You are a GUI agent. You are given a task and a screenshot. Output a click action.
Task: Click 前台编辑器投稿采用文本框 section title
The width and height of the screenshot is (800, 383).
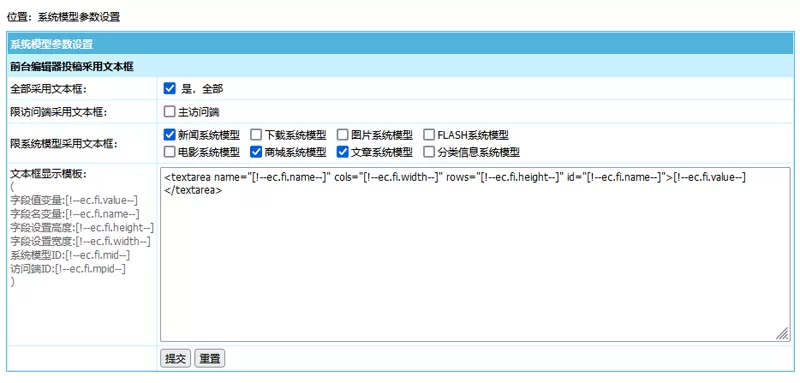(72, 66)
